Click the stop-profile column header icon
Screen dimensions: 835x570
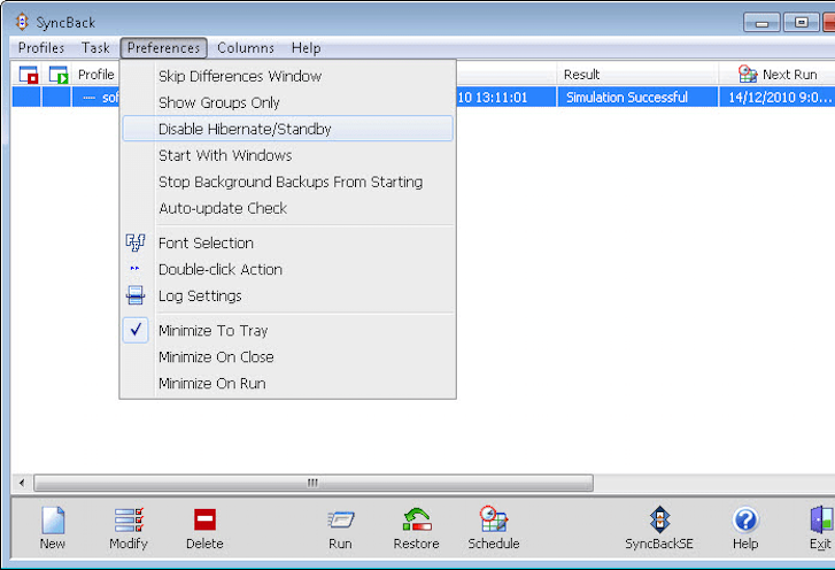point(28,75)
